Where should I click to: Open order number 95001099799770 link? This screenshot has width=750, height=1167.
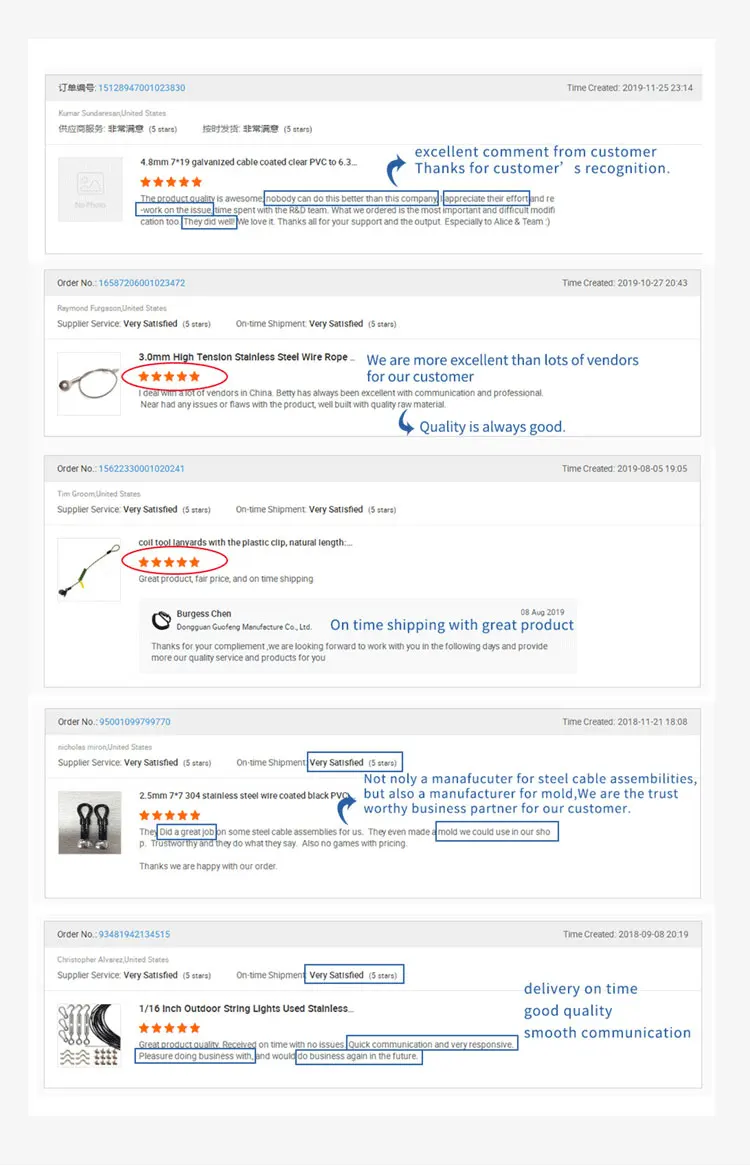134,722
